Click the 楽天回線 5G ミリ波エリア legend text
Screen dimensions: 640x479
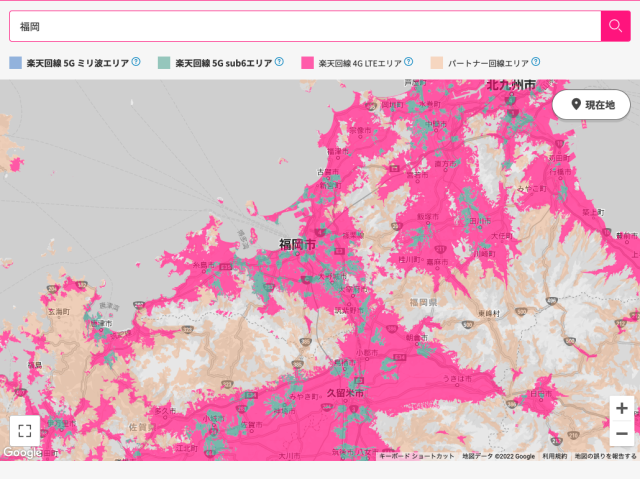78,63
